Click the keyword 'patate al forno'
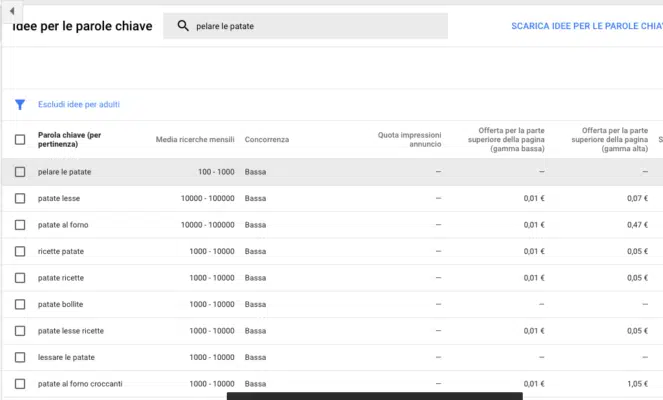Image resolution: width=663 pixels, height=400 pixels. 63,225
